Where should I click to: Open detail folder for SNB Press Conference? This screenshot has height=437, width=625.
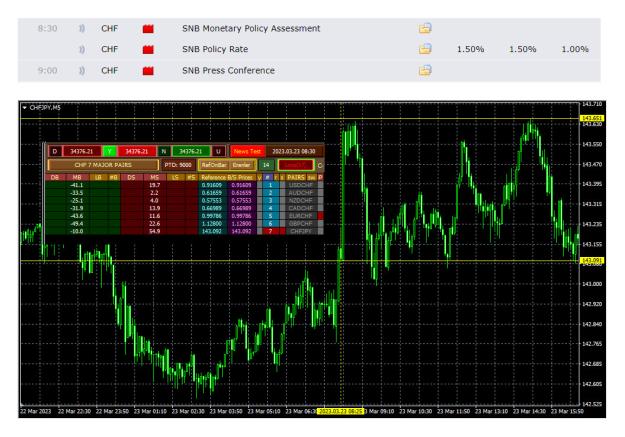[425, 71]
